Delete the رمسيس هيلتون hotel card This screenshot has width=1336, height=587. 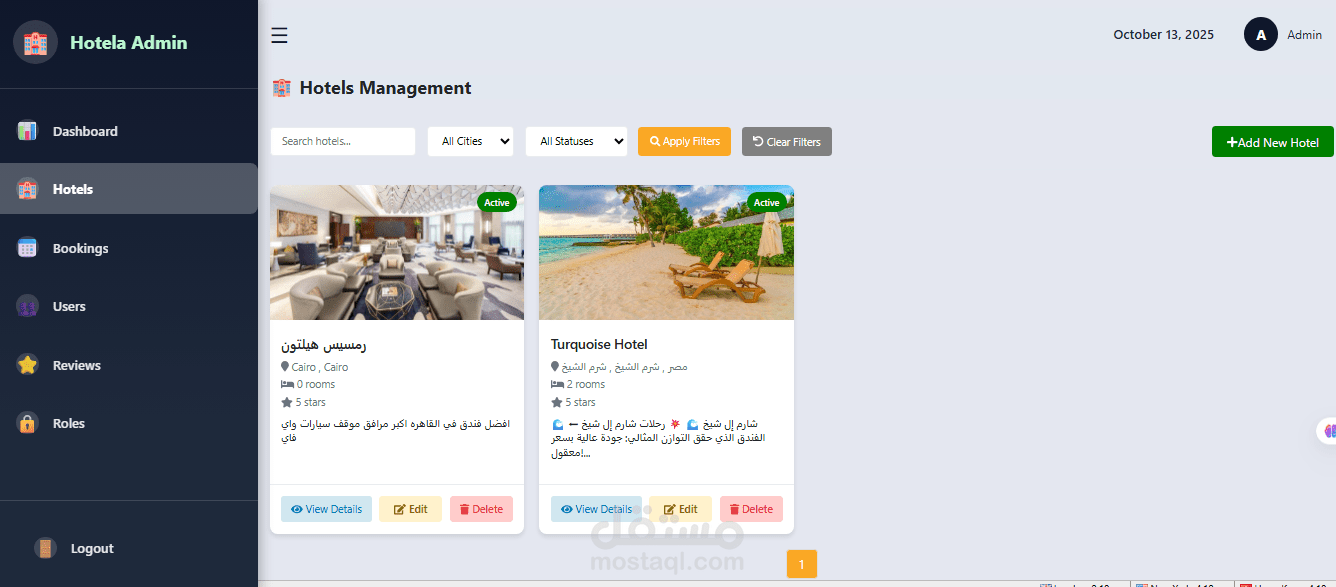click(481, 509)
